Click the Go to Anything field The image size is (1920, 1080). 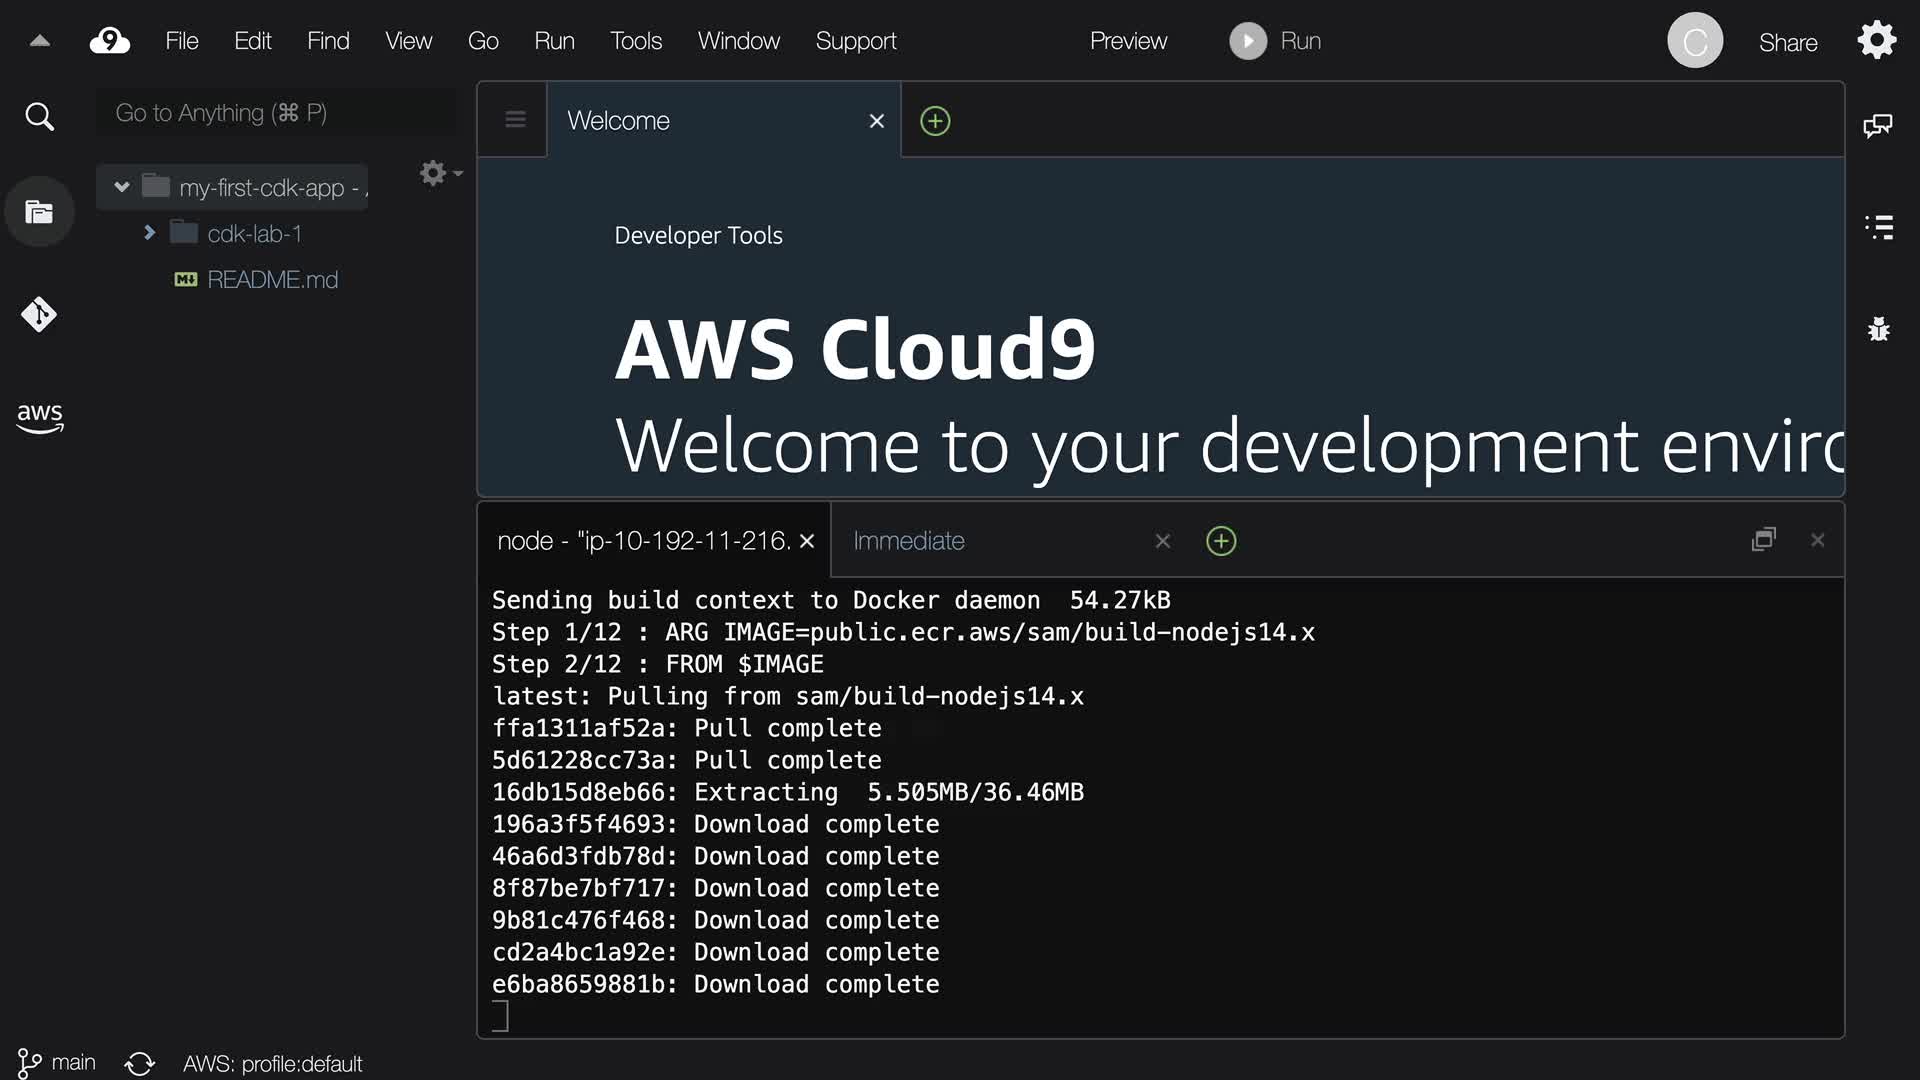[275, 113]
